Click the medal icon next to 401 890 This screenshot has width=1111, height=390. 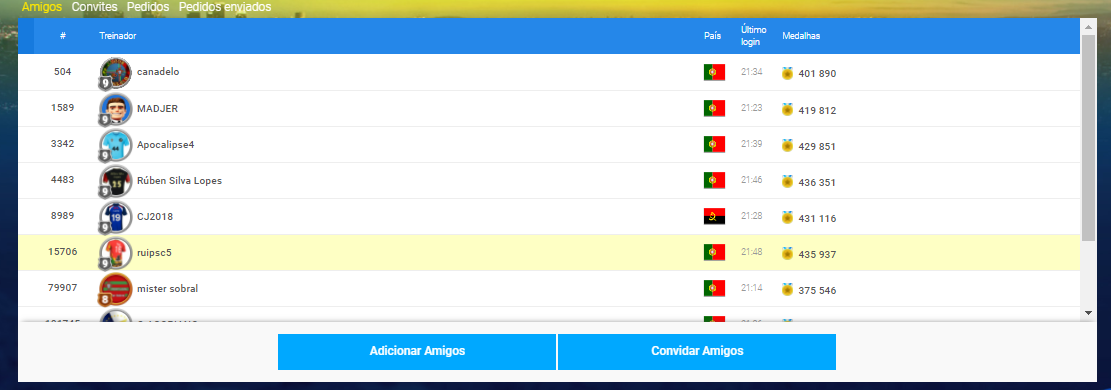click(787, 73)
